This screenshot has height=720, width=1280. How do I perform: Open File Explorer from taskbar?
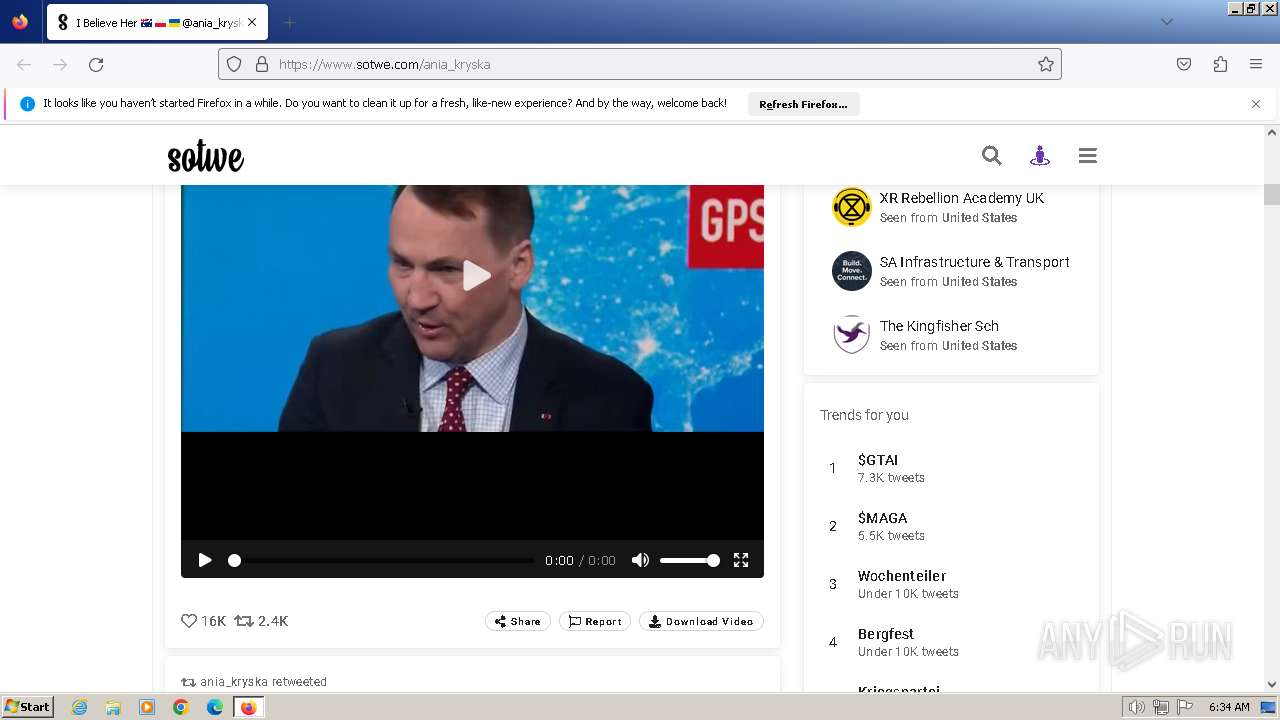113,707
